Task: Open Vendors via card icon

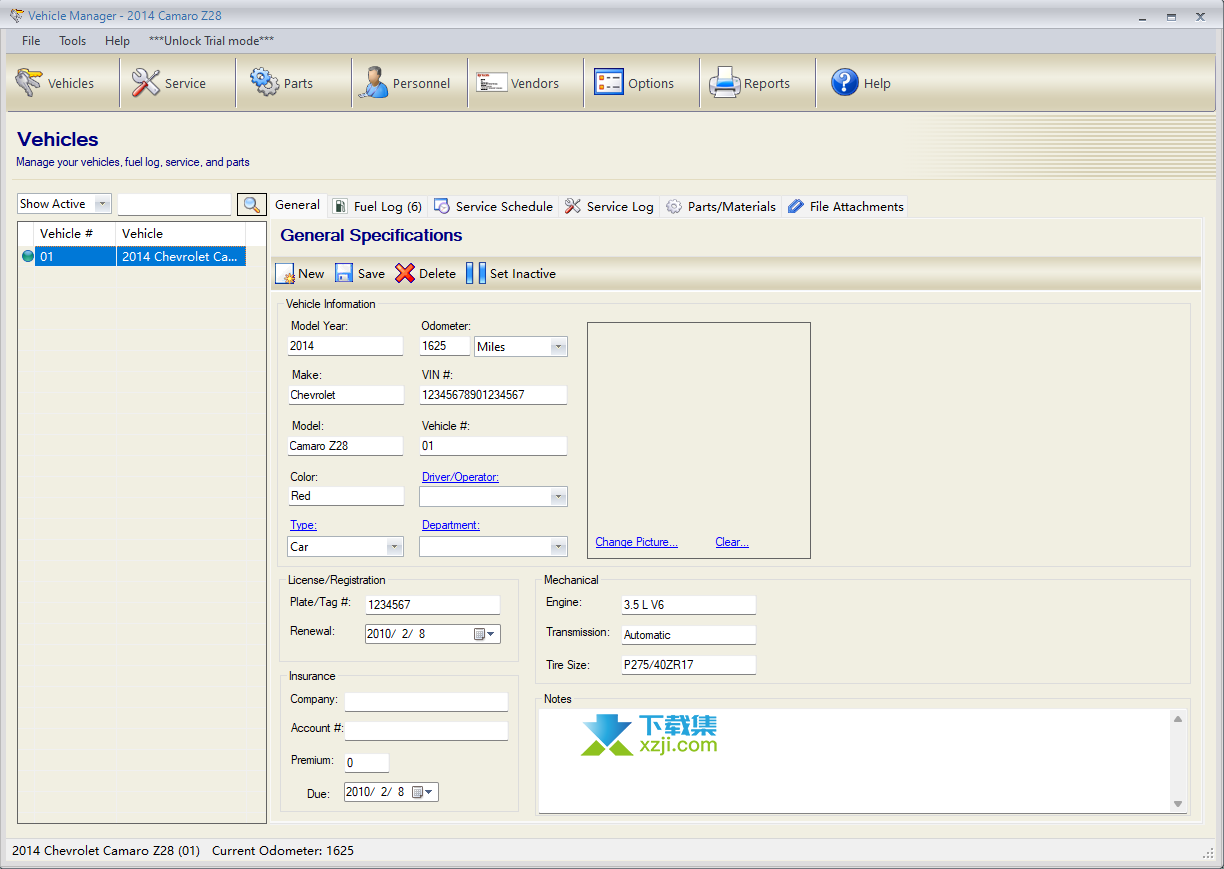Action: [491, 83]
